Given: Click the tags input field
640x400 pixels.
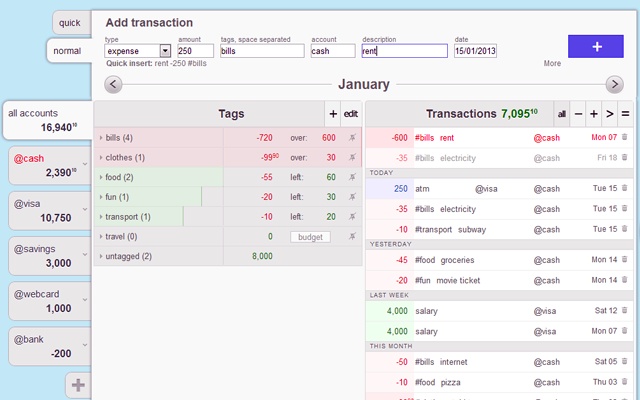Looking at the screenshot, I should coord(262,51).
